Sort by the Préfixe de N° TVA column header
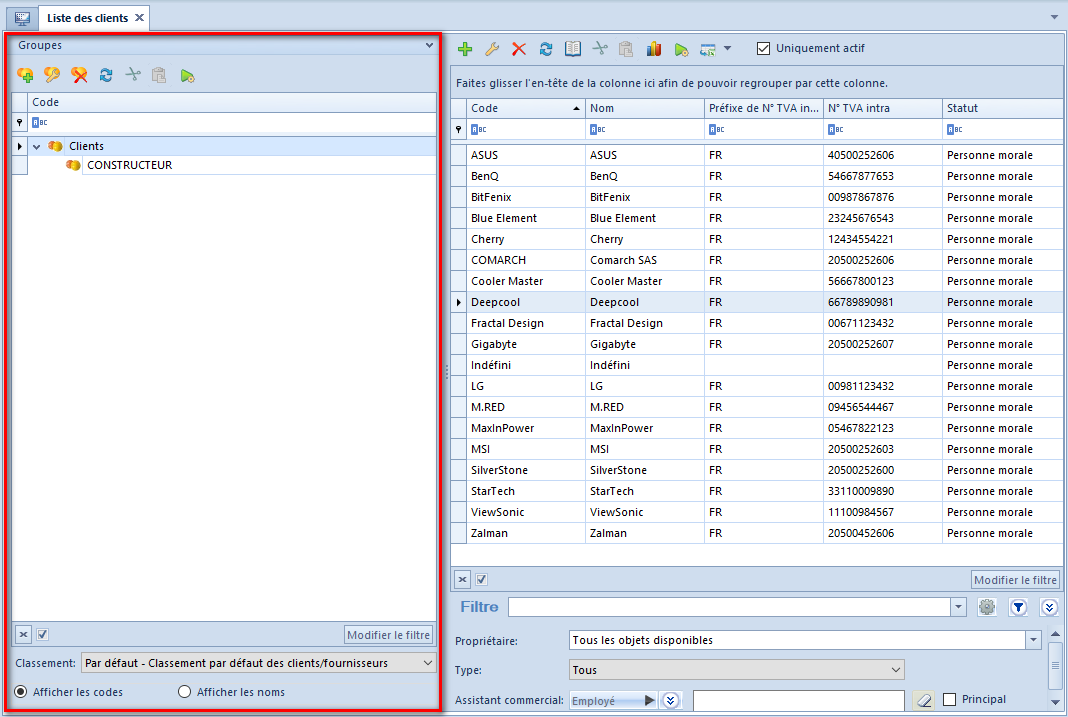 pos(764,108)
